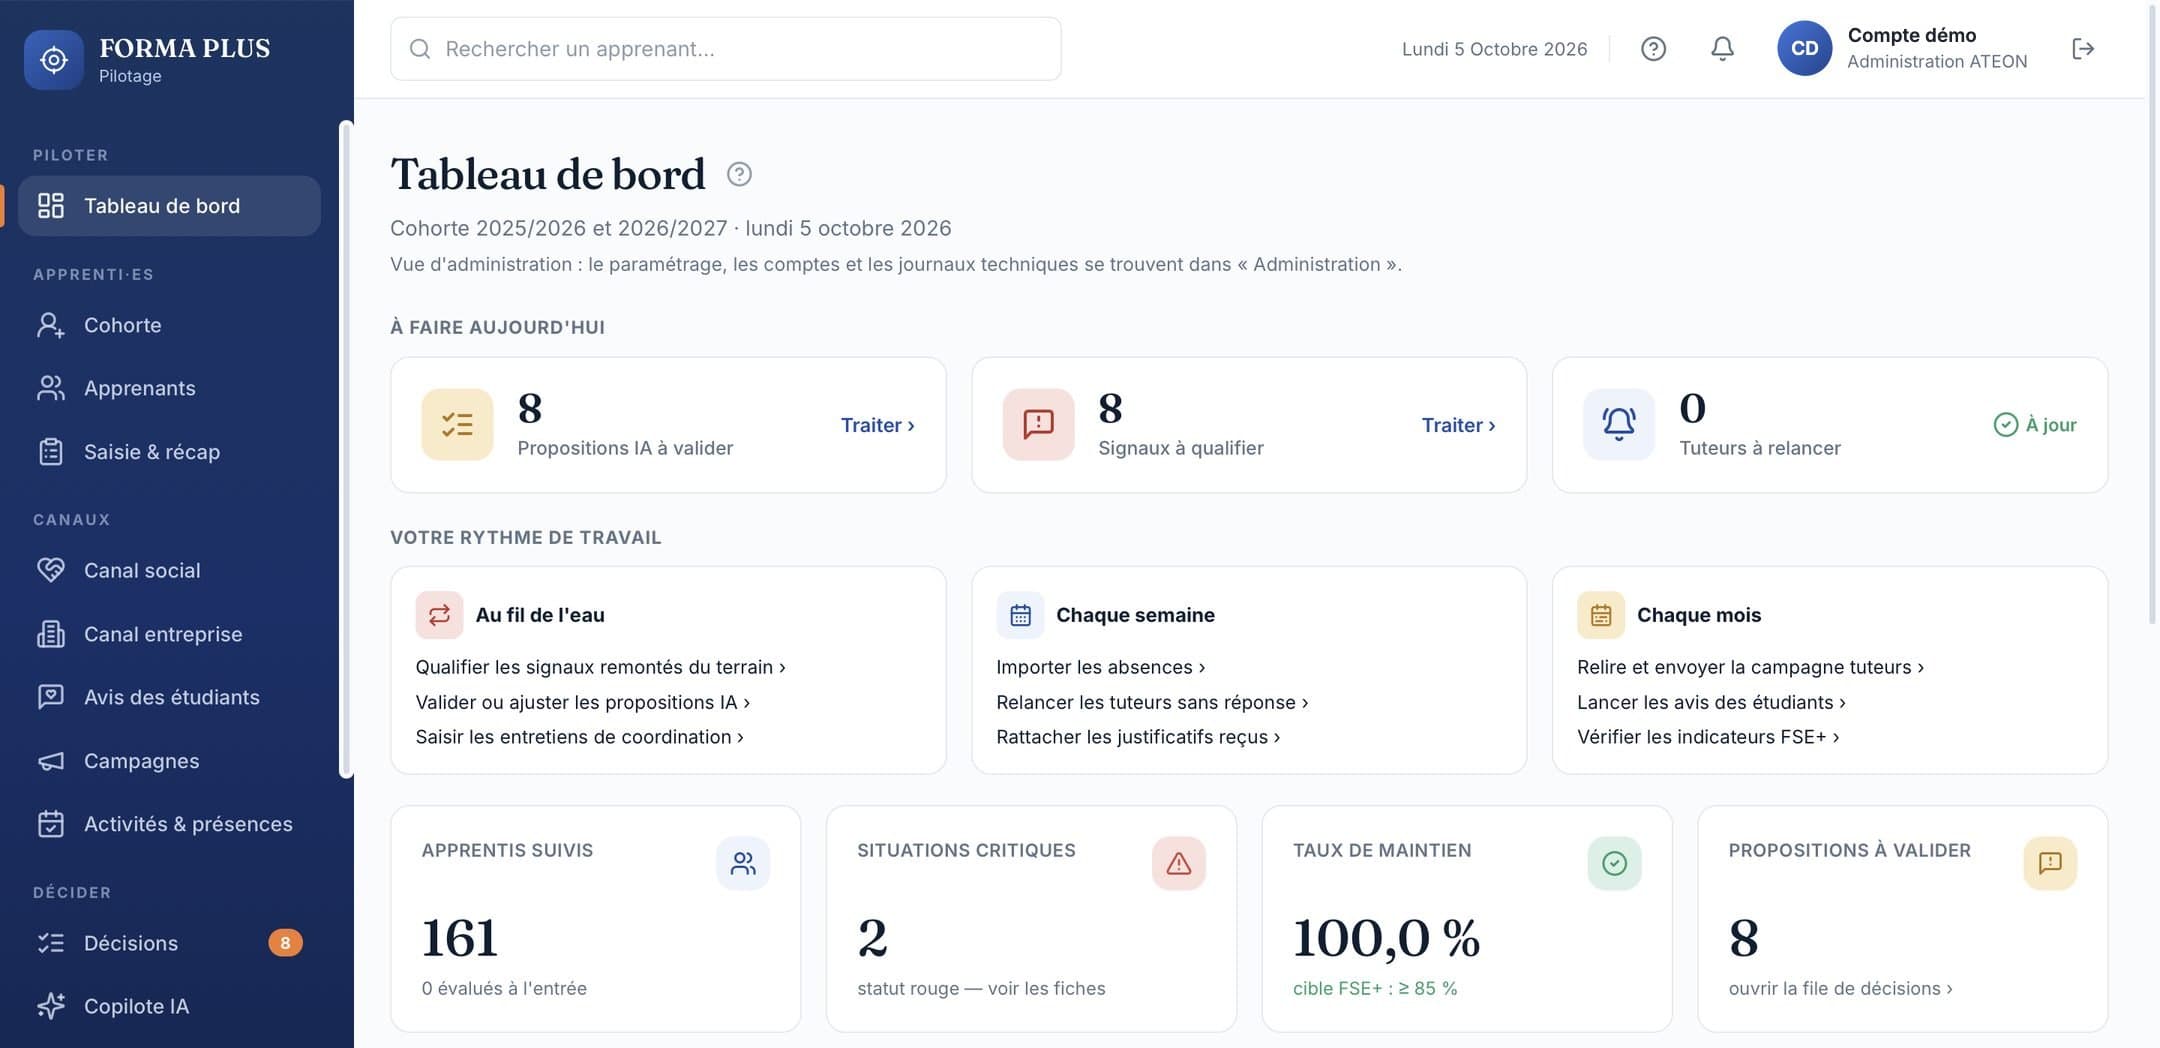Open Relancer les tuteurs sans réponse
Screen dimensions: 2160x1048
point(1152,702)
